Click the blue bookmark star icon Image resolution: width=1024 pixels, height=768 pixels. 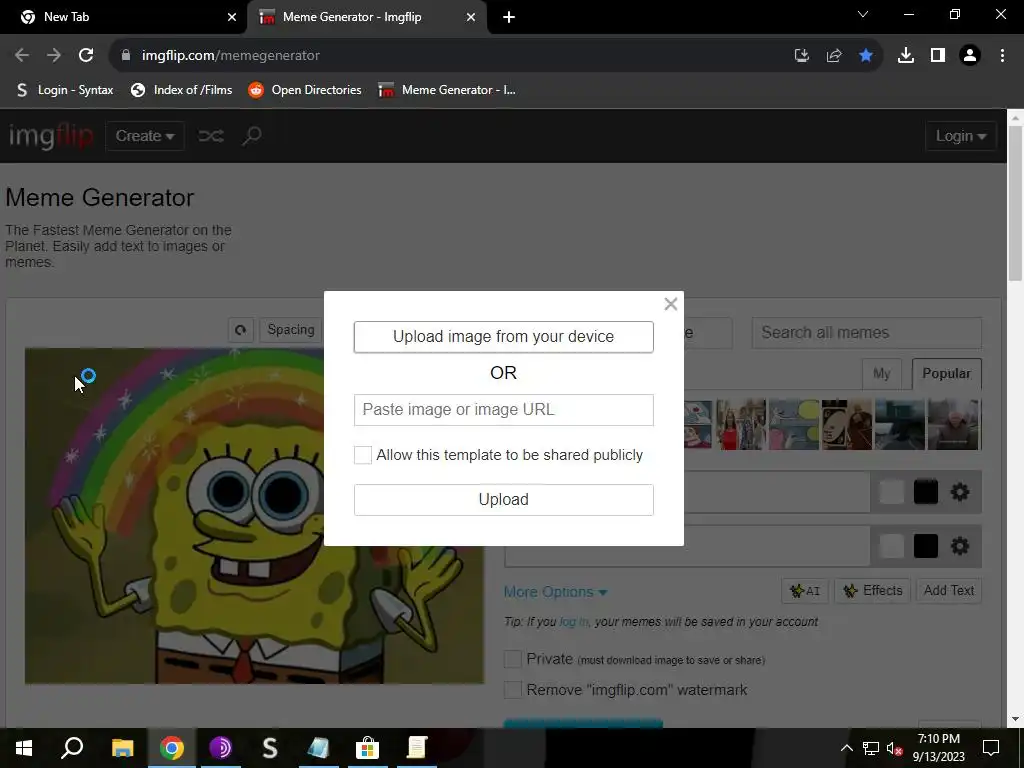866,56
